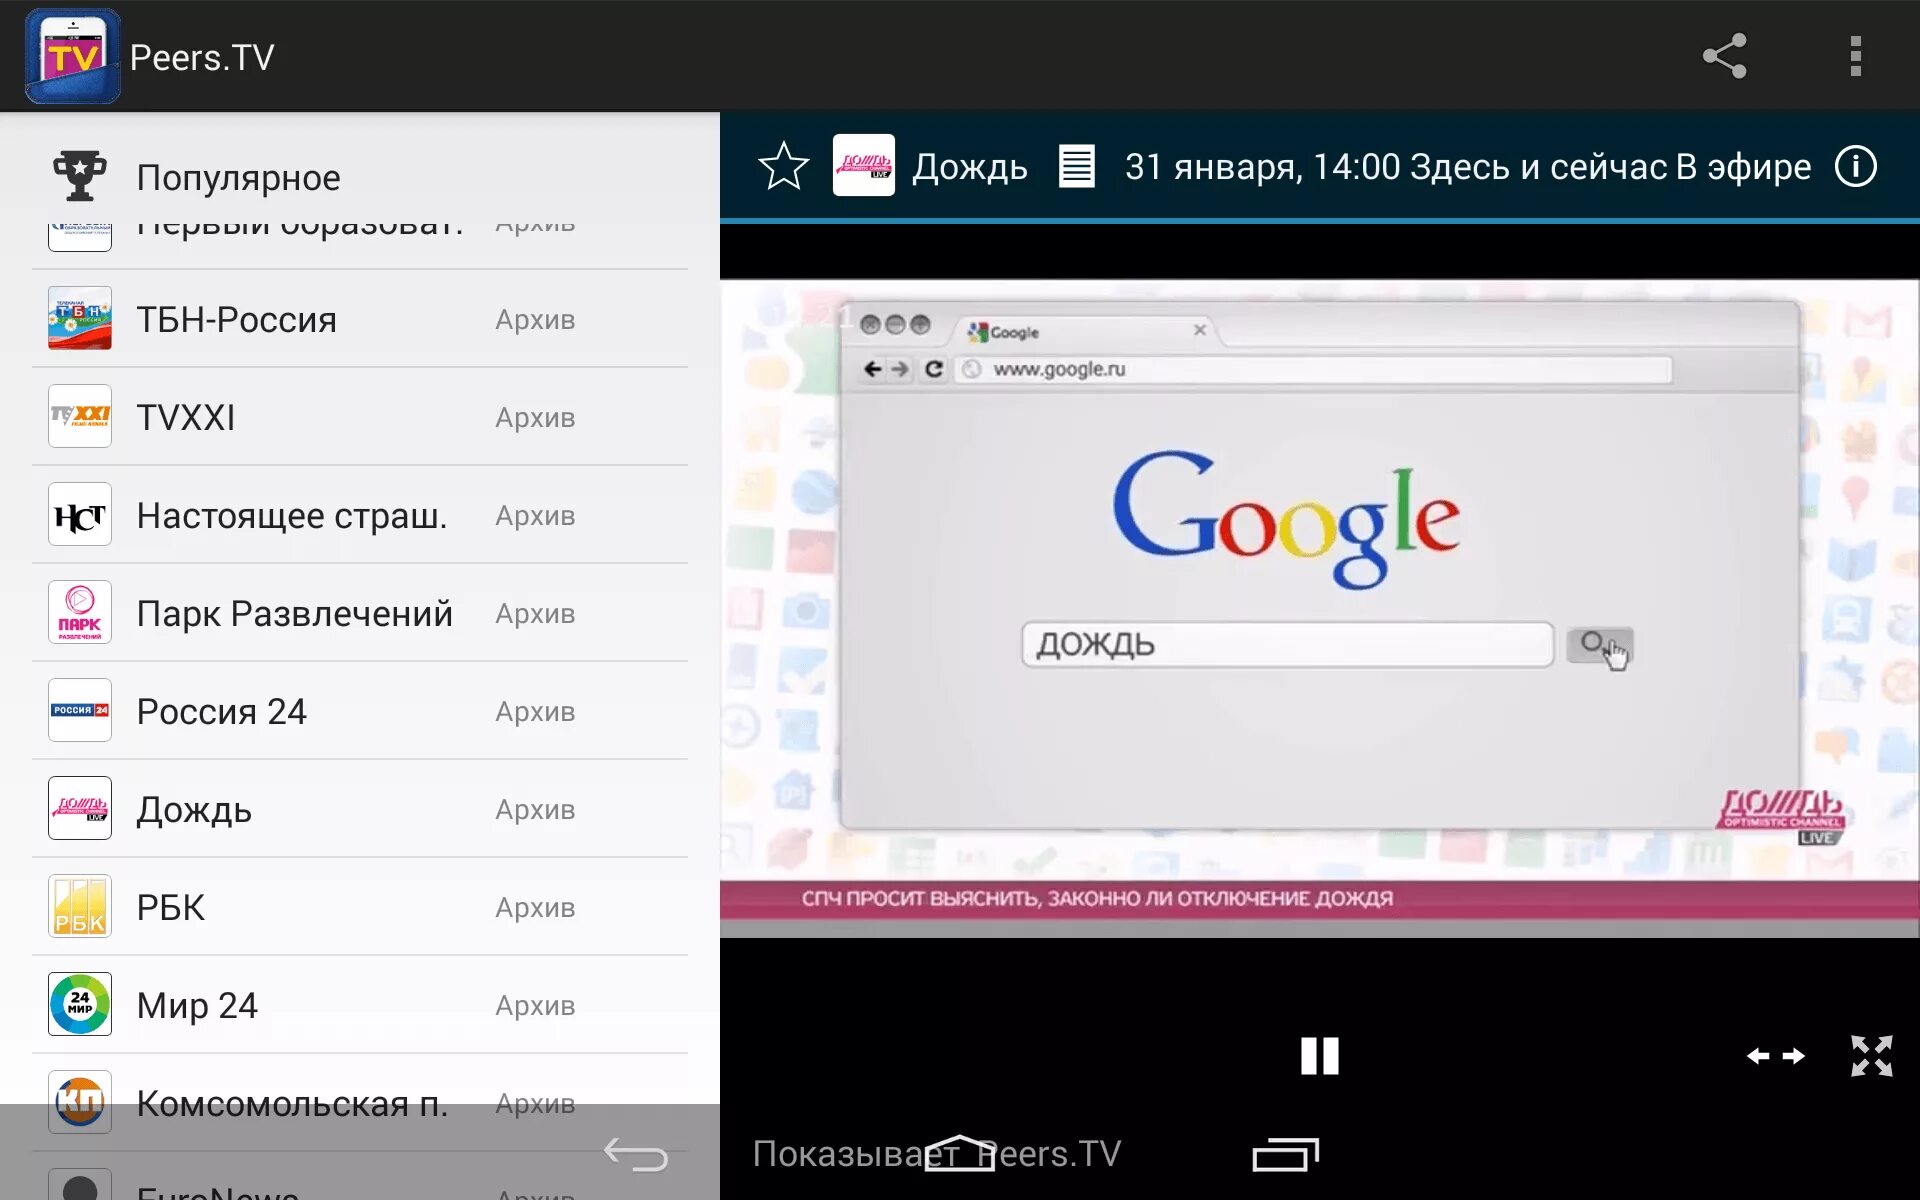This screenshot has width=1920, height=1200.
Task: Tap the video player area
Action: tap(1320, 608)
